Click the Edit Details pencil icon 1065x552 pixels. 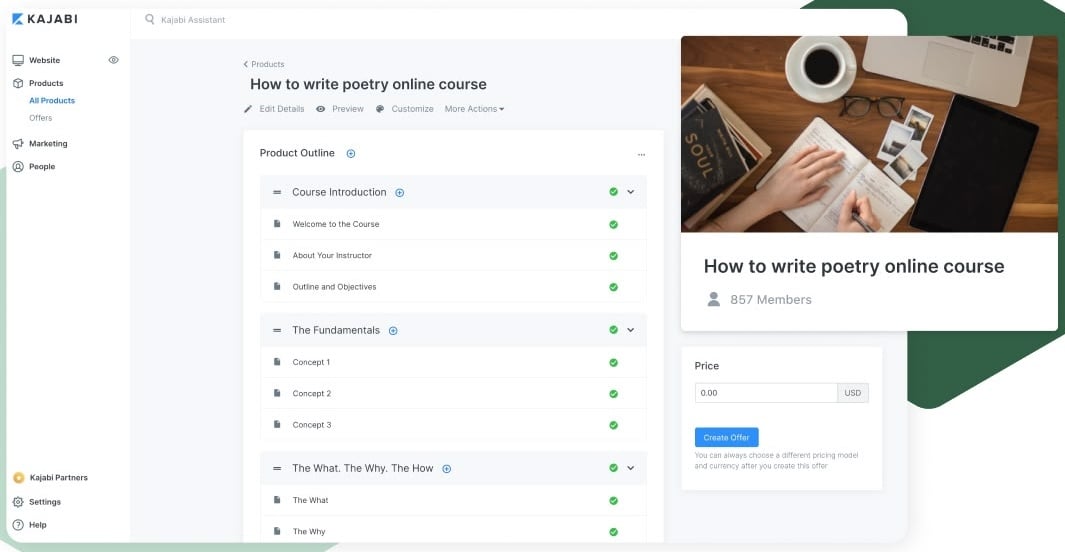pyautogui.click(x=248, y=109)
